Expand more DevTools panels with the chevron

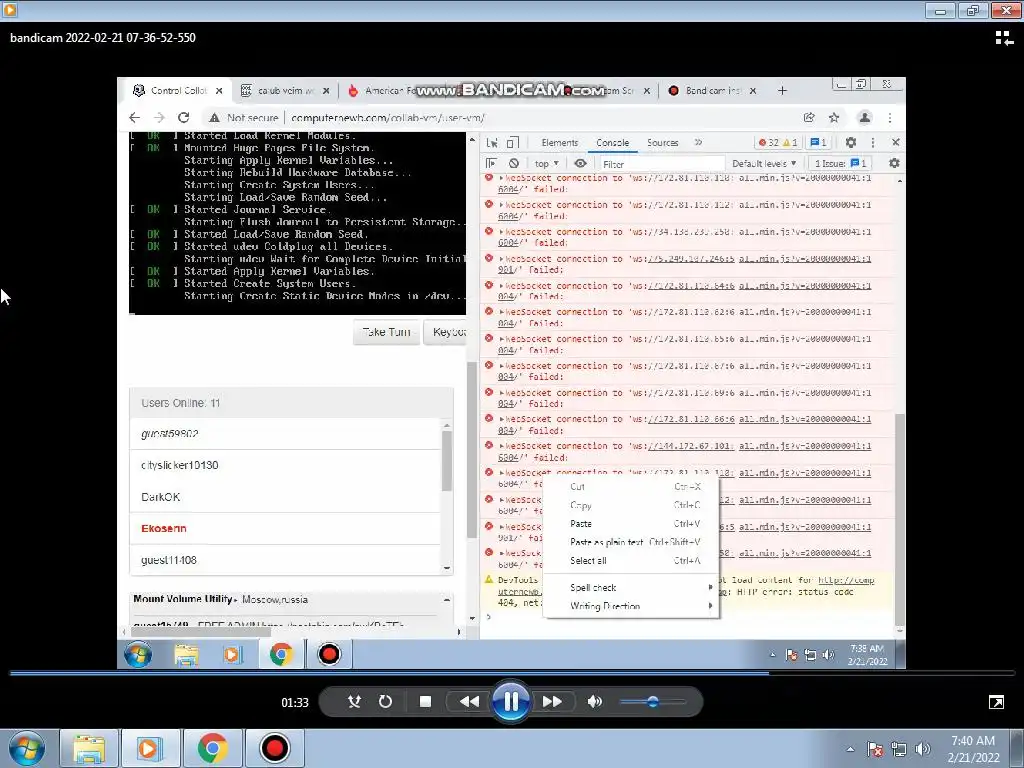pyautogui.click(x=698, y=142)
